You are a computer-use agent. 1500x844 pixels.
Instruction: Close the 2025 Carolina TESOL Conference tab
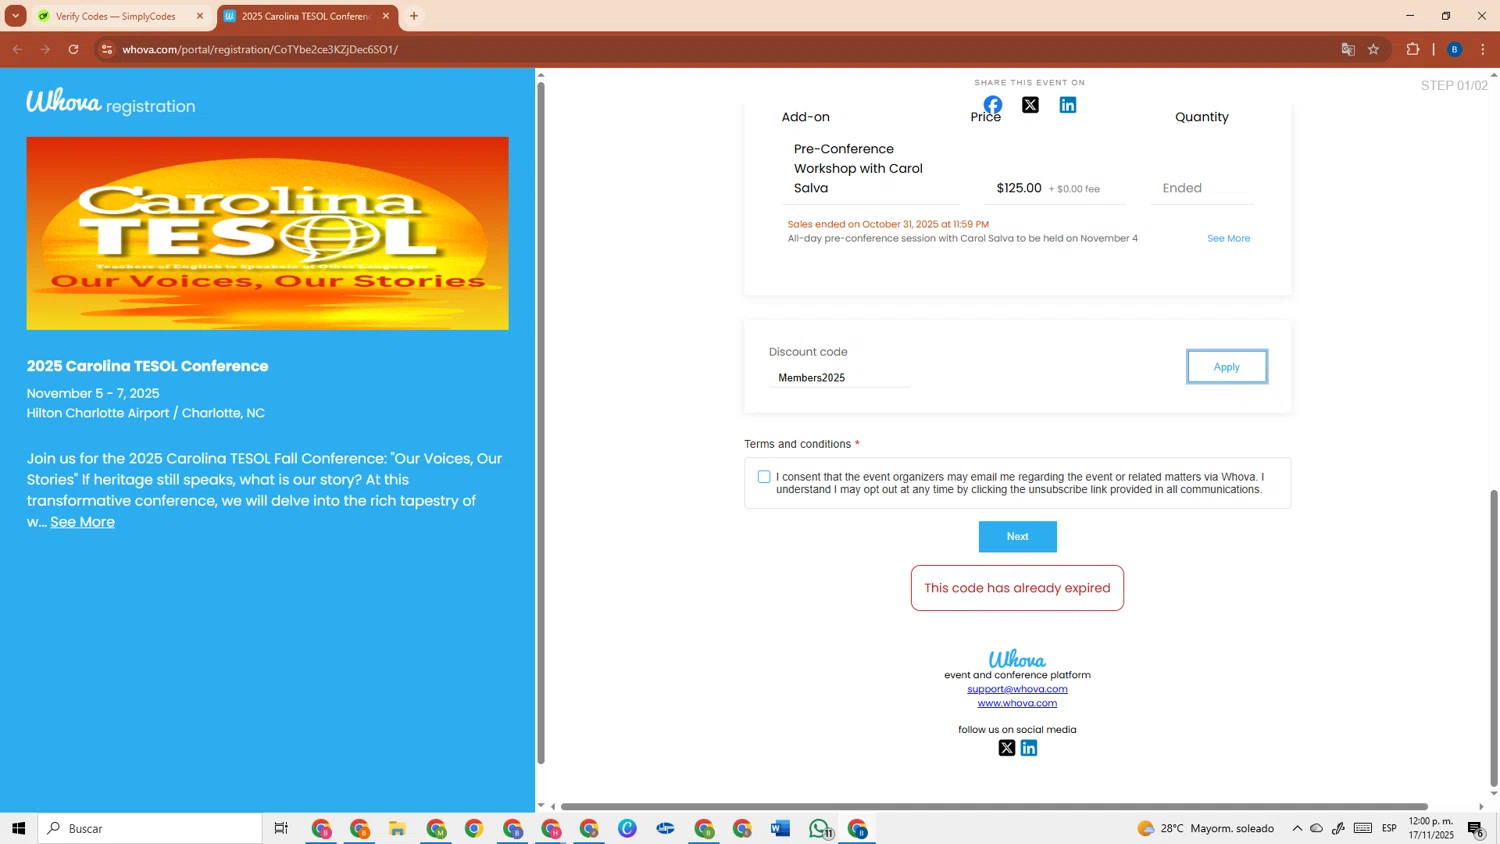(386, 16)
